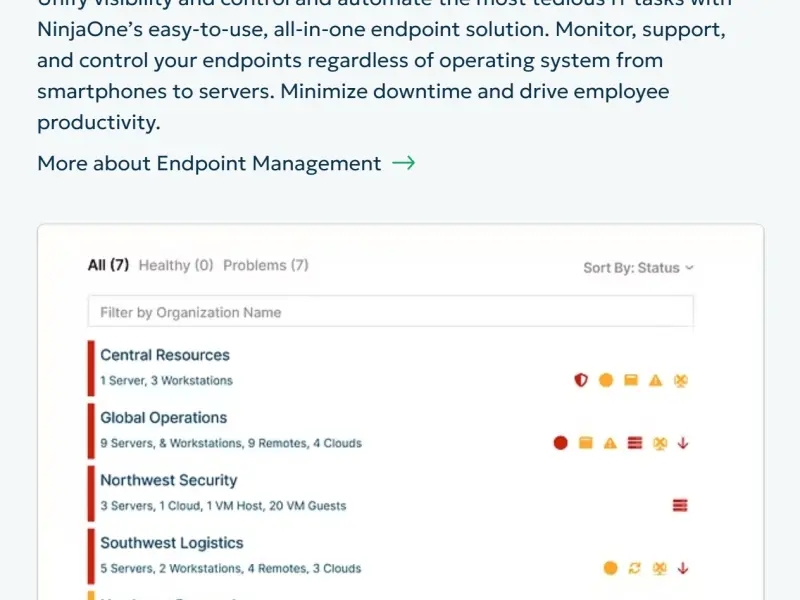Click the red down arrow for Global Operations

pyautogui.click(x=683, y=443)
